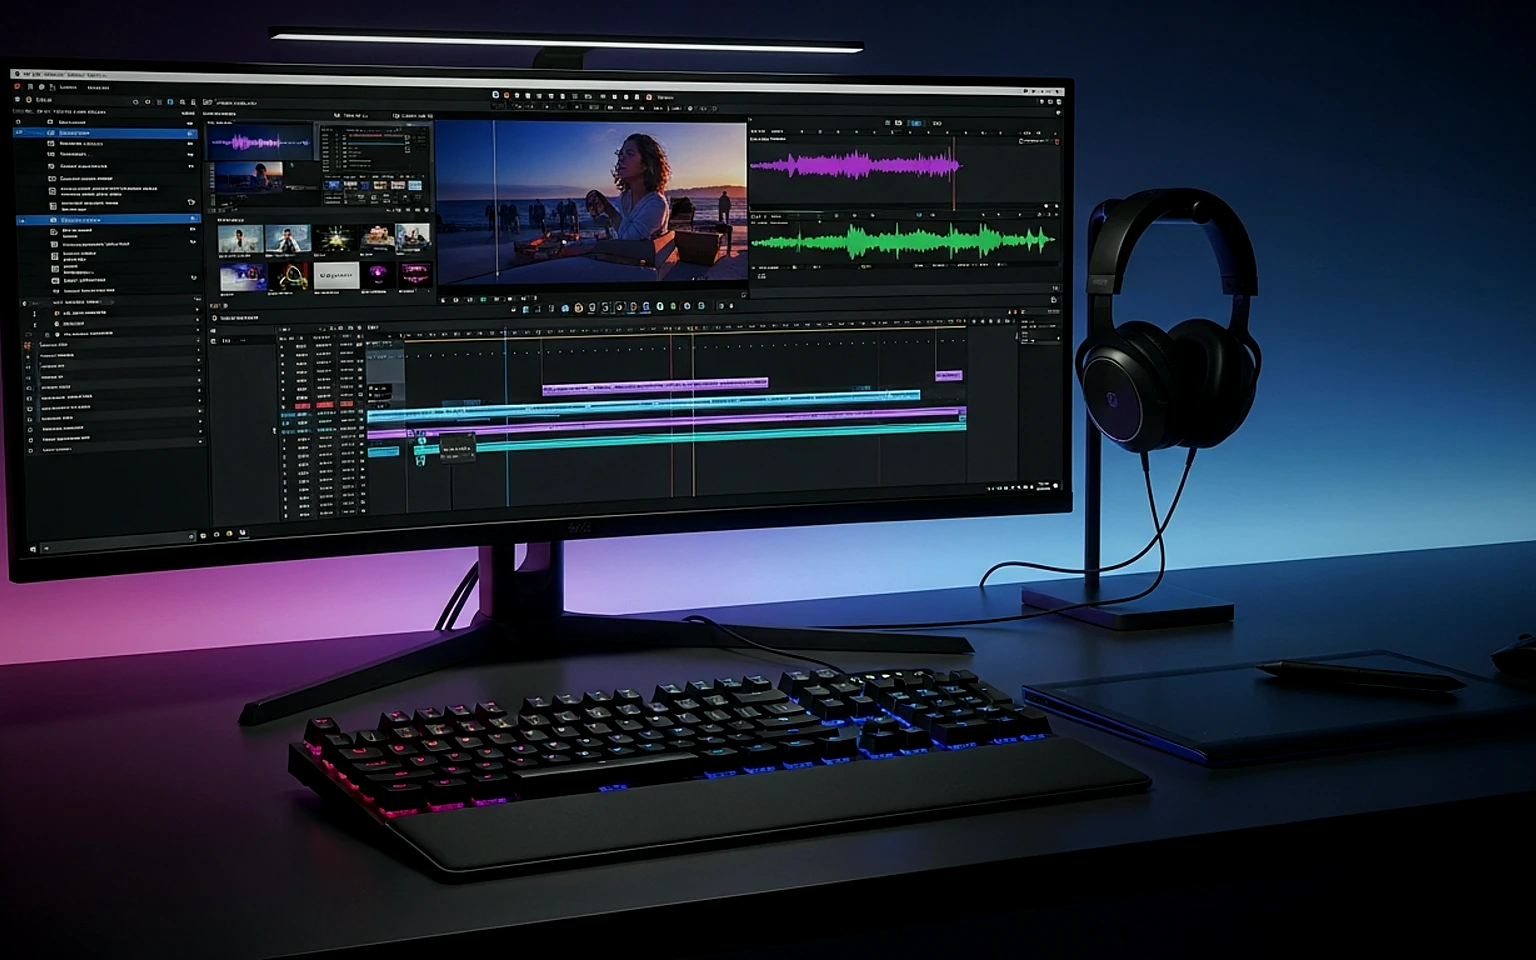Select the second man-in-white-shirt thumbnail in the media bin
The width and height of the screenshot is (1536, 960).
pyautogui.click(x=288, y=239)
